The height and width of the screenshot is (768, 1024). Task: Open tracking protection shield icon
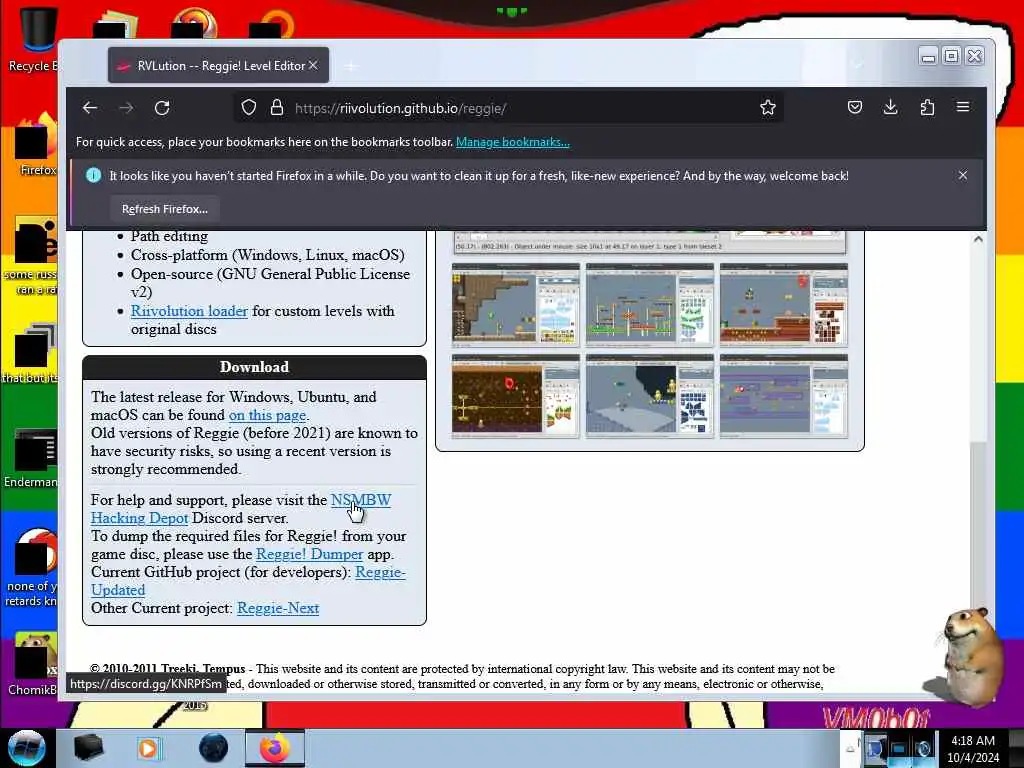click(249, 108)
